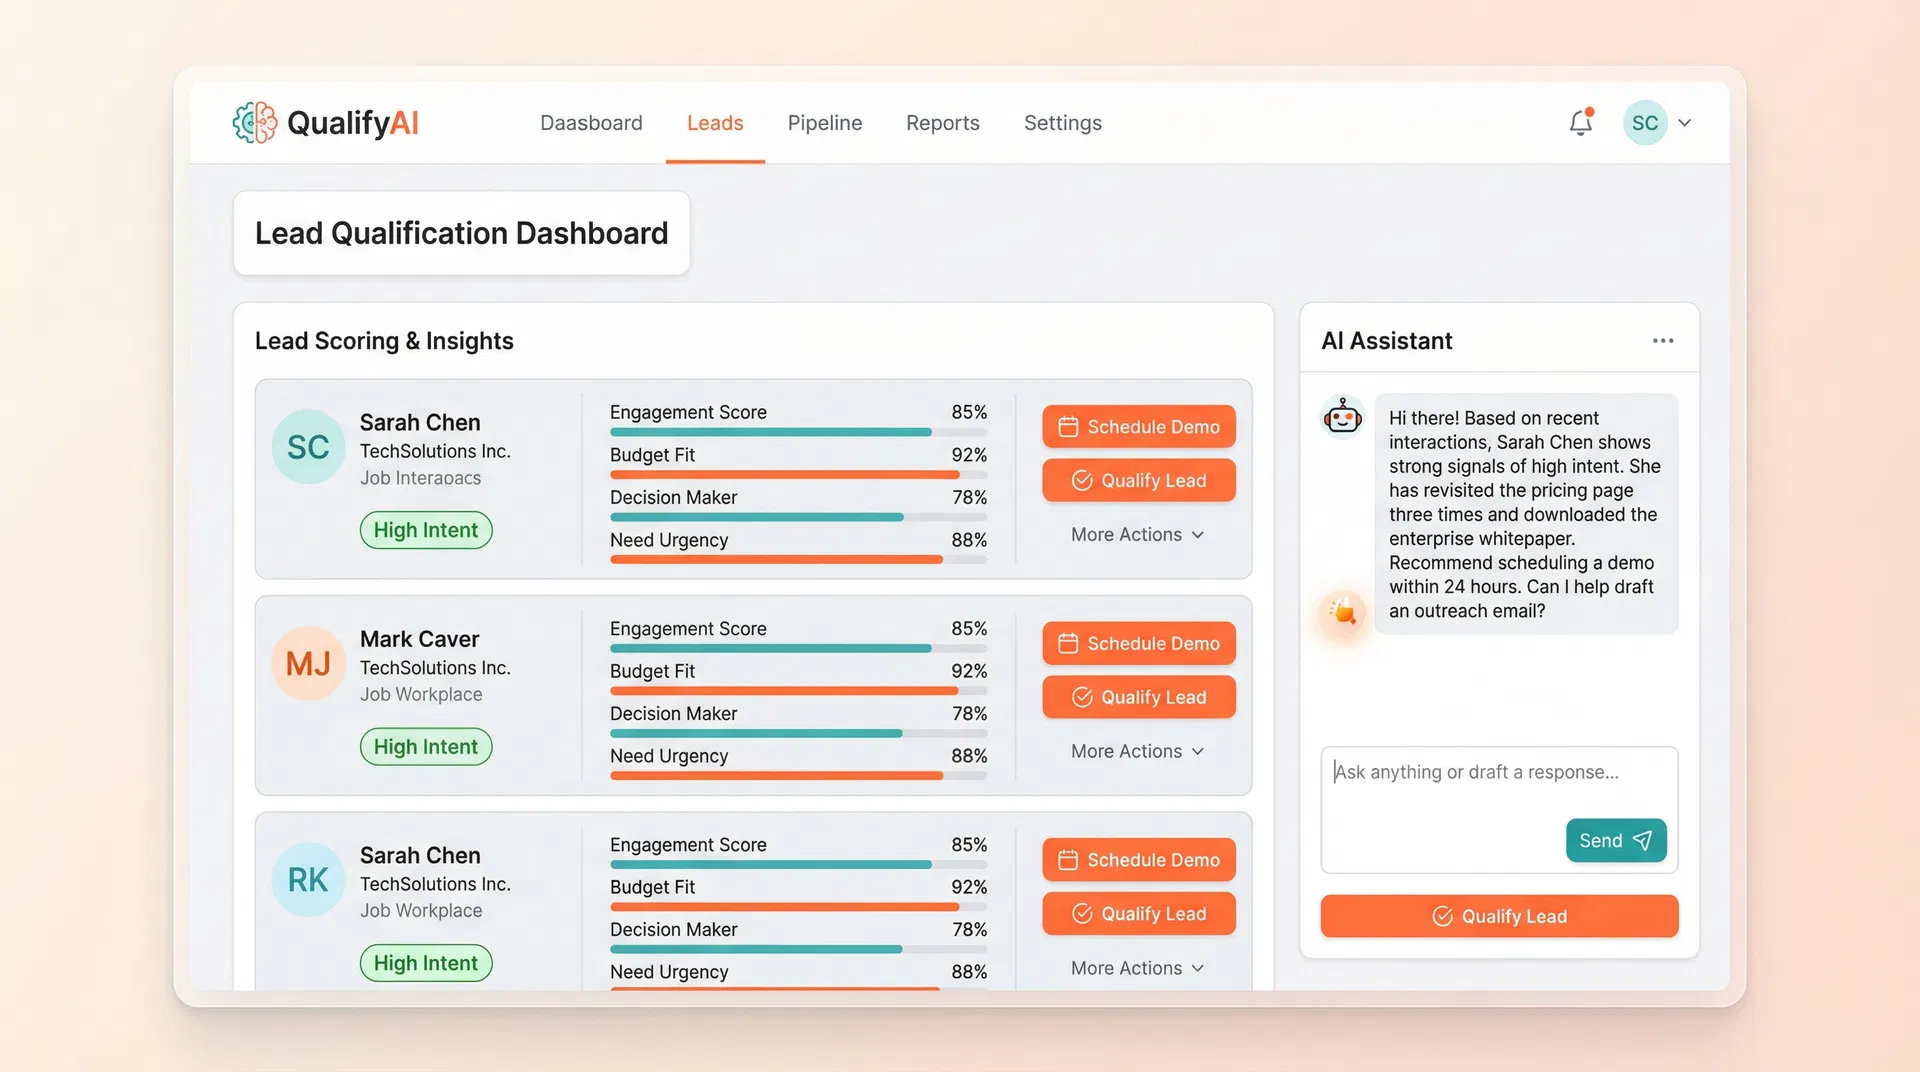Click Mark Caver's MJ avatar
This screenshot has width=1920, height=1072.
point(308,664)
